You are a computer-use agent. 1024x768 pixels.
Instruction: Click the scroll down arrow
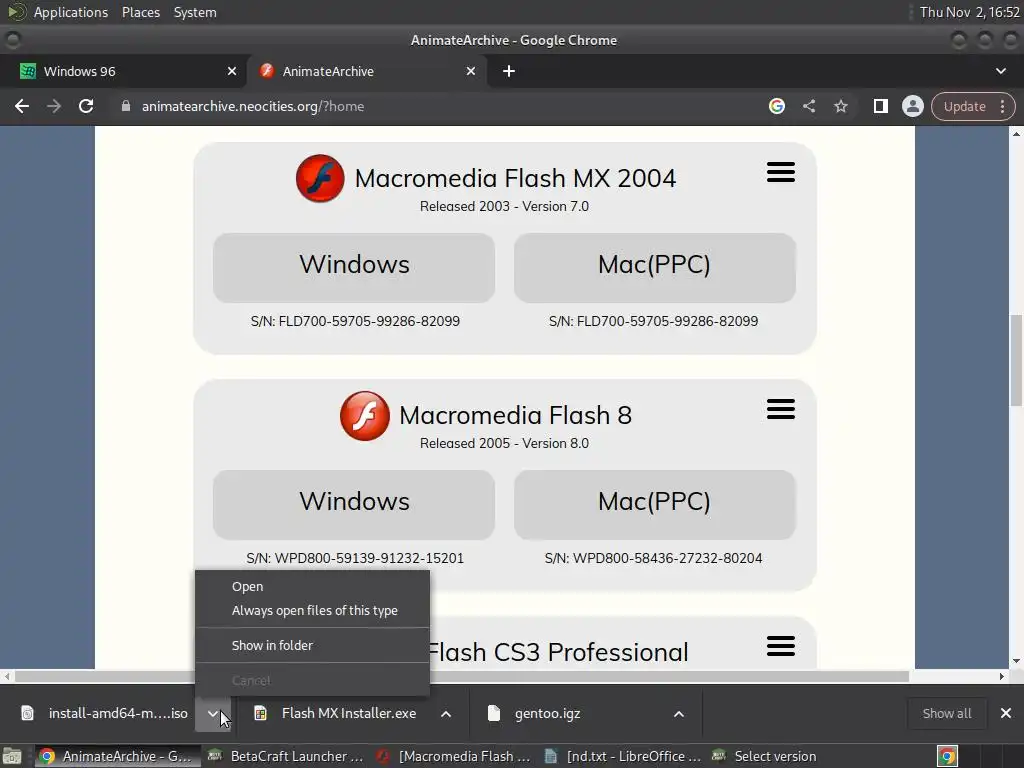1016,660
